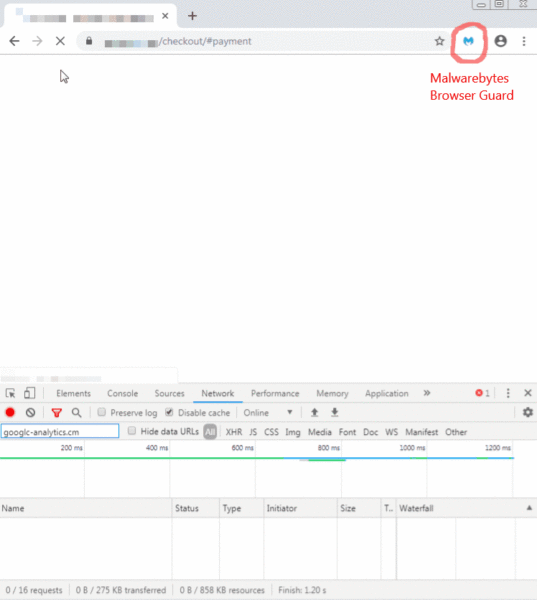537x600 pixels.
Task: Enable Preserve log checkbox
Action: point(101,412)
